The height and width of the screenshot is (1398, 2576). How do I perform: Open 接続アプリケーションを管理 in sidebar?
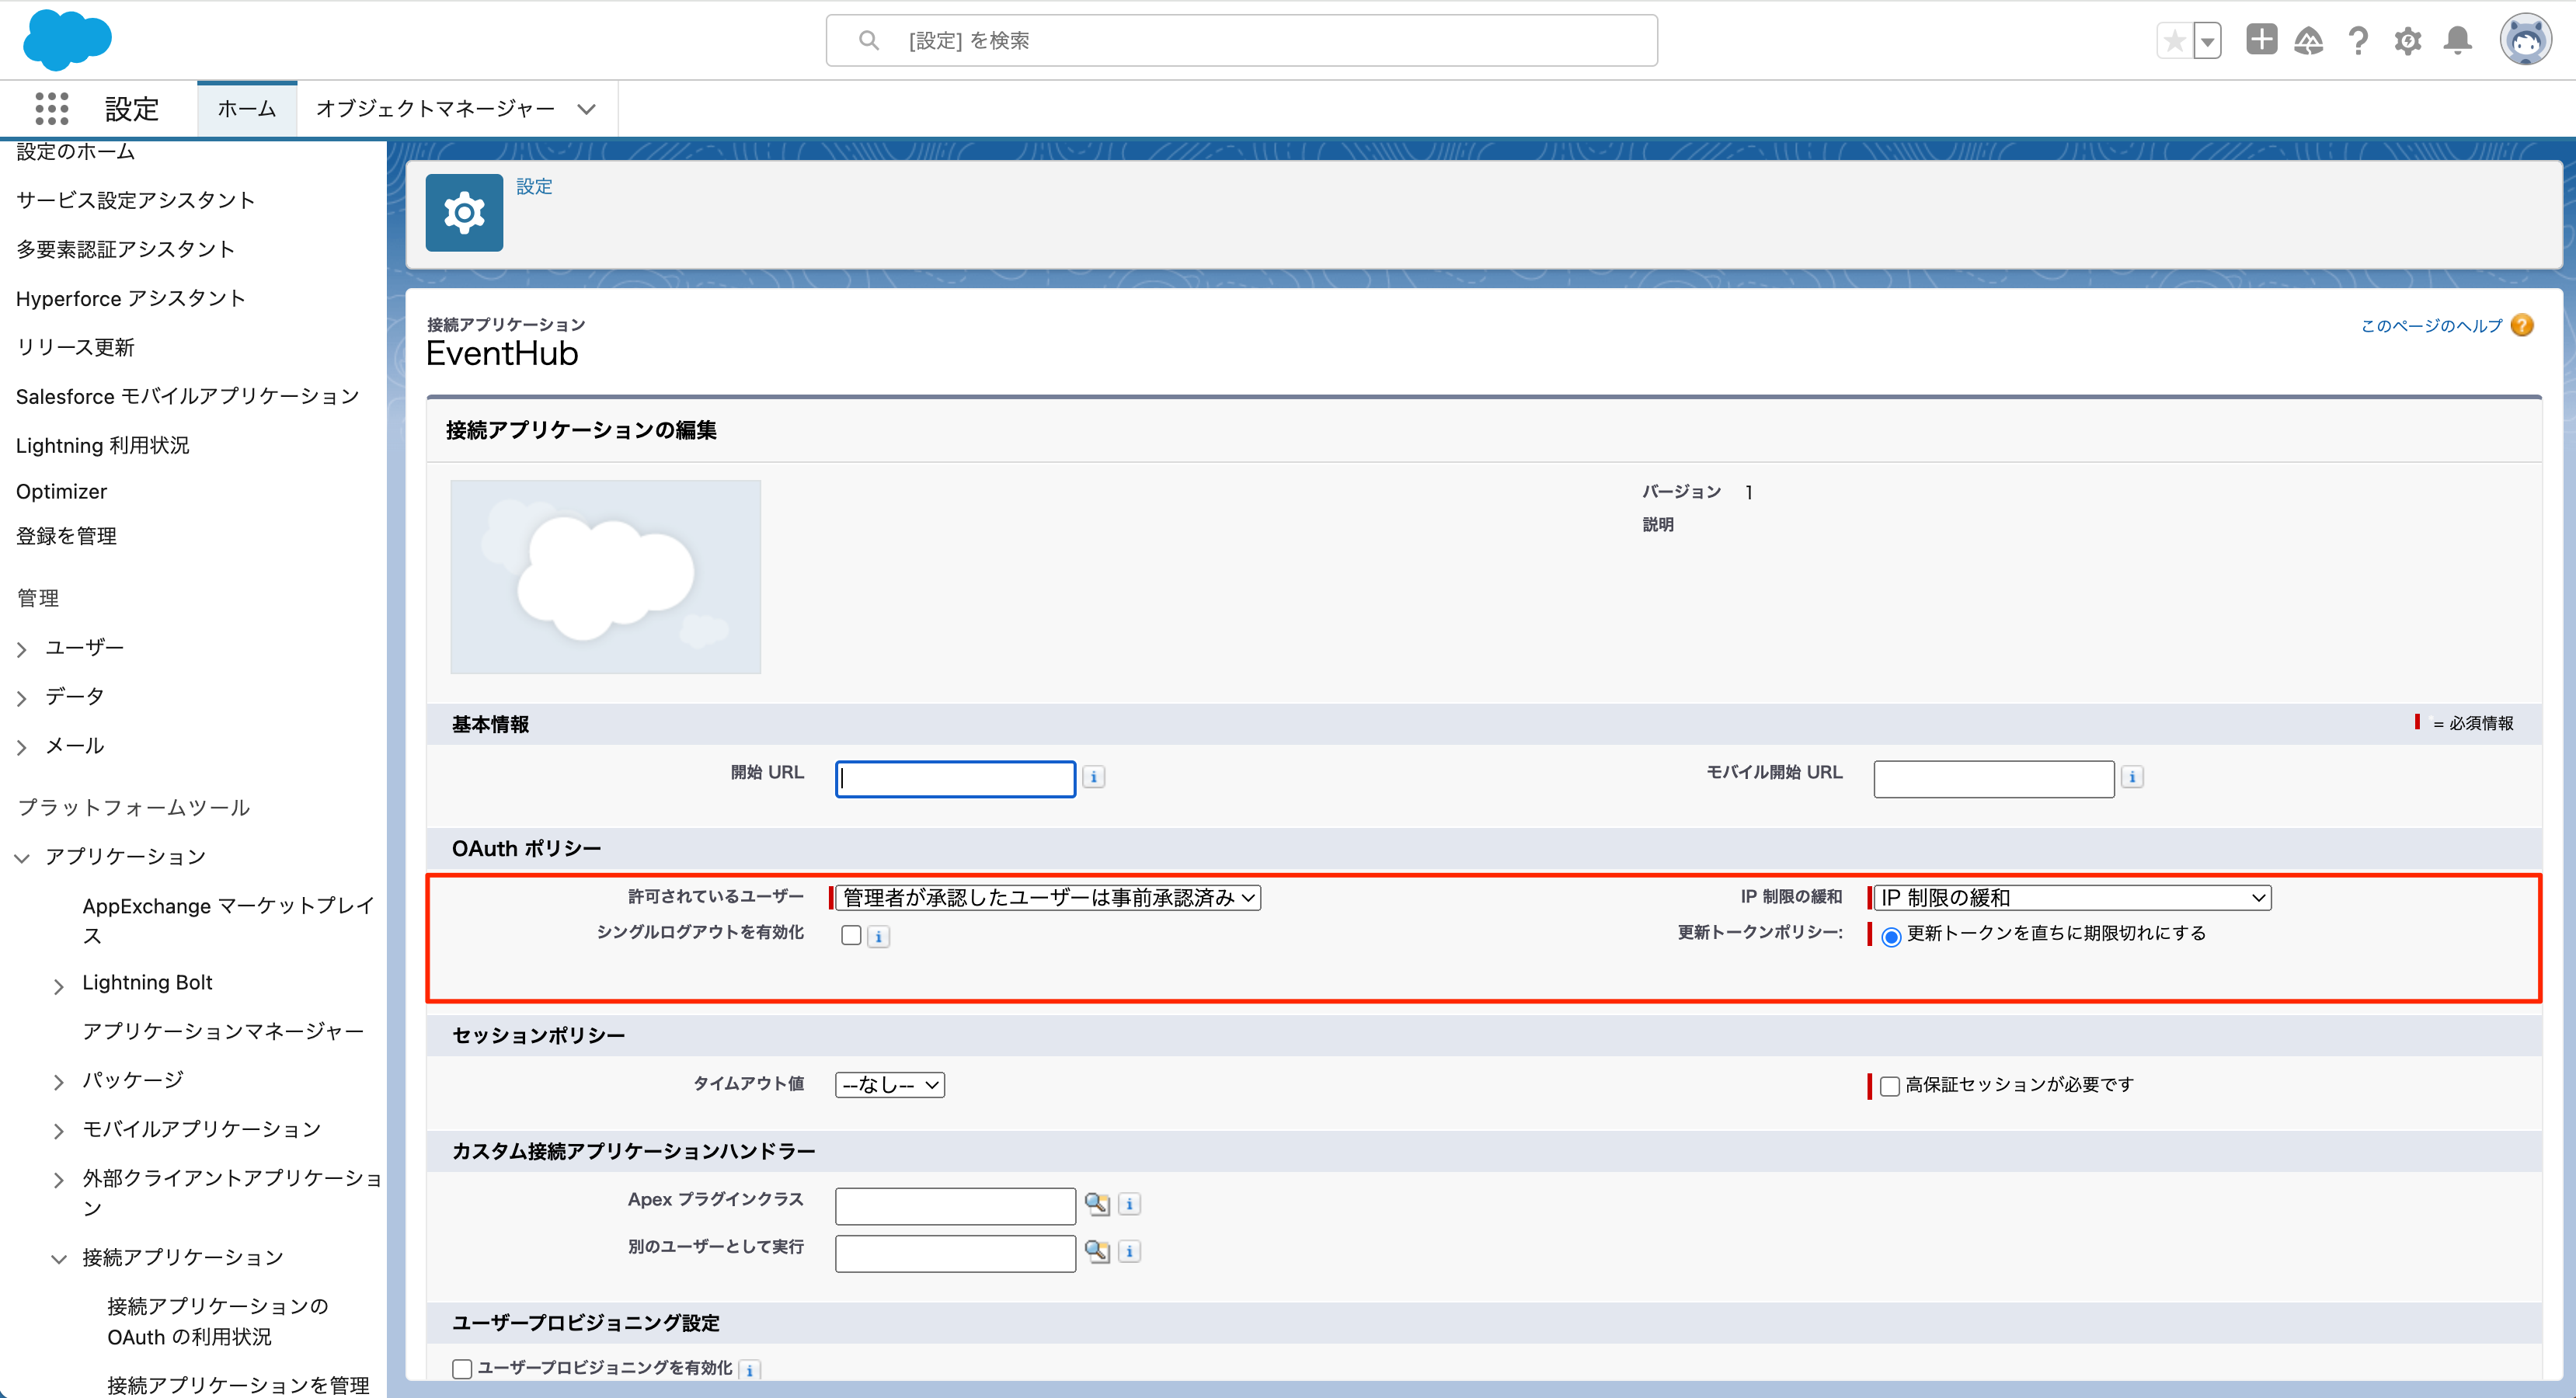pos(238,1385)
